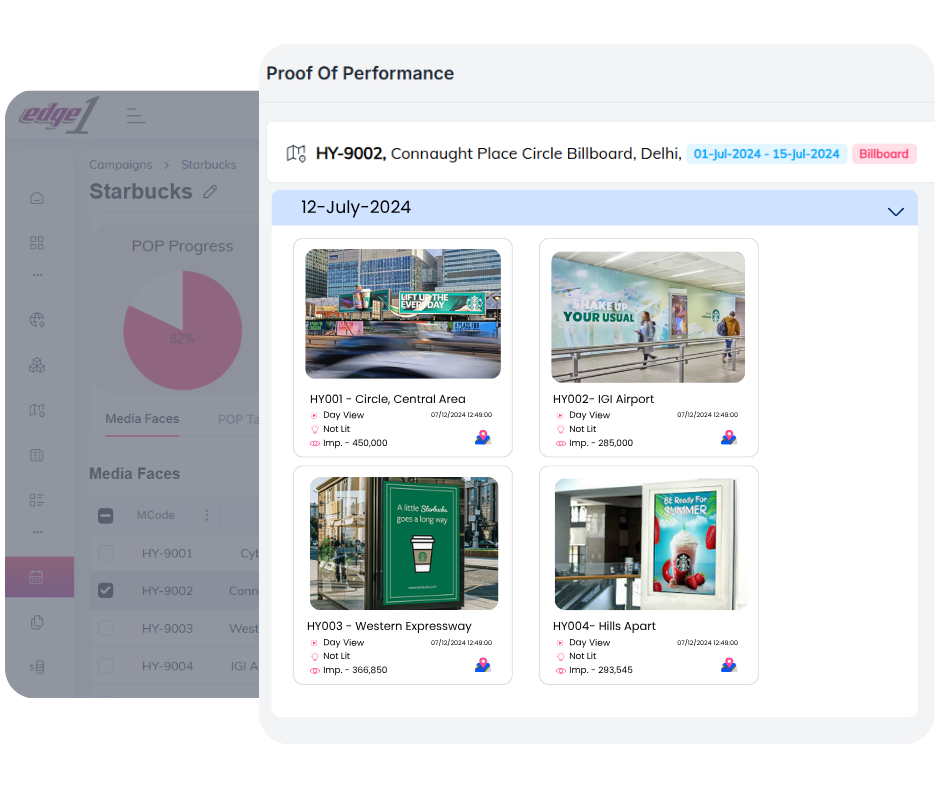Toggle the select-all checkbox in MCode header
Image resolution: width=940 pixels, height=788 pixels.
pyautogui.click(x=106, y=516)
